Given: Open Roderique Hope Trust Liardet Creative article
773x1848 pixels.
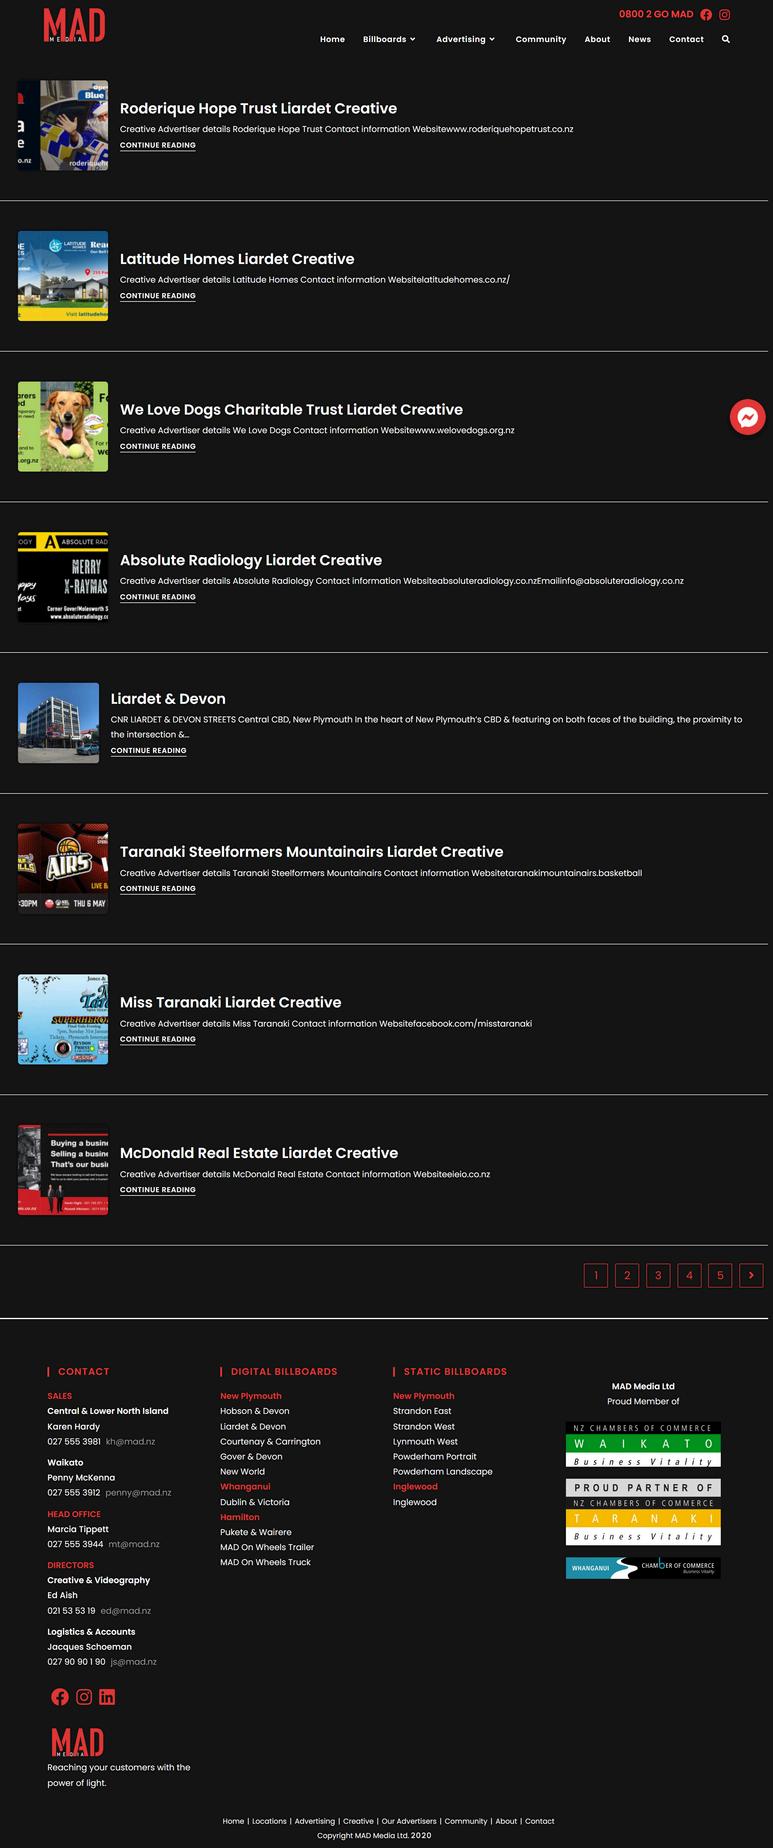Looking at the screenshot, I should (258, 108).
